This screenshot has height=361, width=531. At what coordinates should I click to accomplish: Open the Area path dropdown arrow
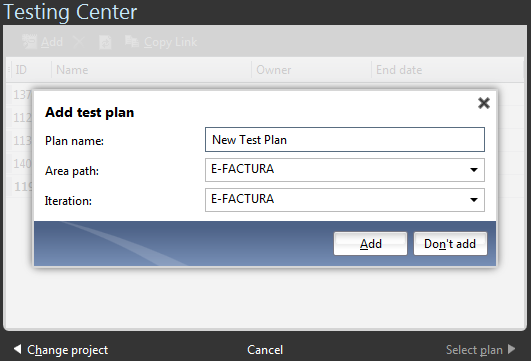click(x=474, y=170)
